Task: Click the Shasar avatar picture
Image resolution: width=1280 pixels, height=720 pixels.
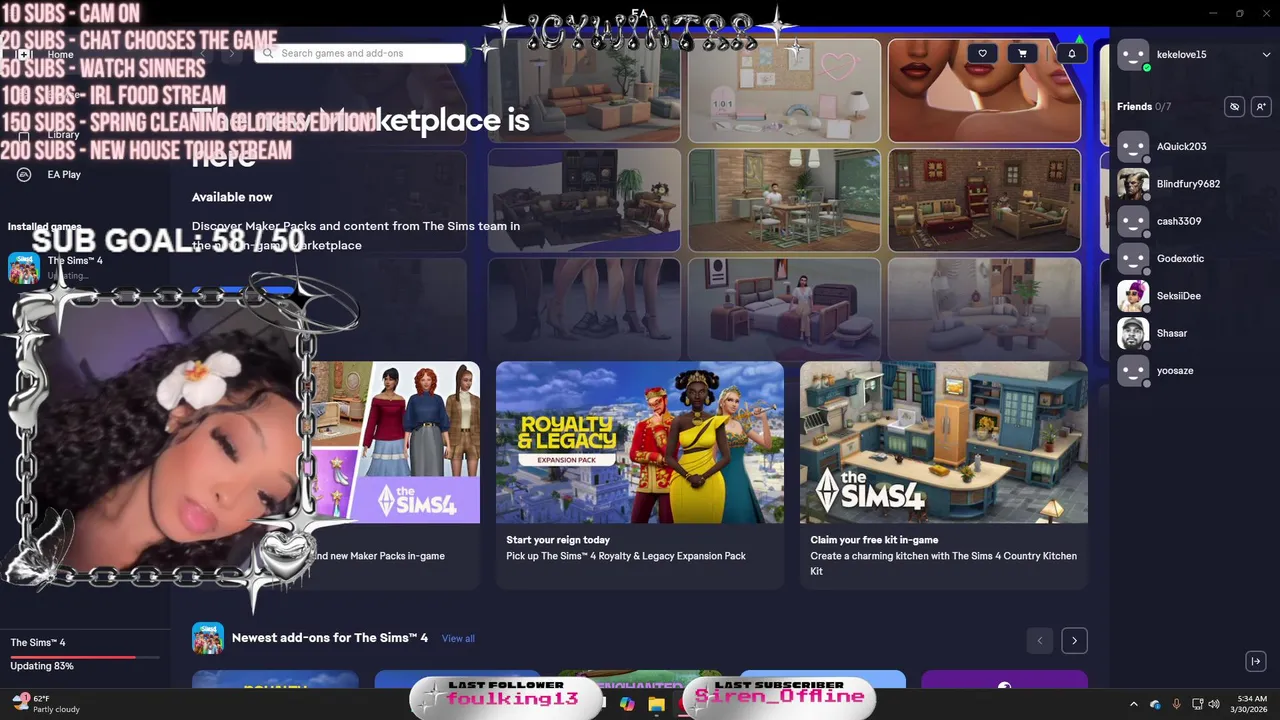Action: pyautogui.click(x=1133, y=333)
